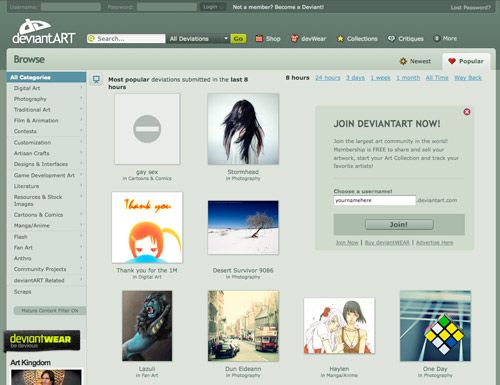Open the Manga/Anime category

point(46,226)
